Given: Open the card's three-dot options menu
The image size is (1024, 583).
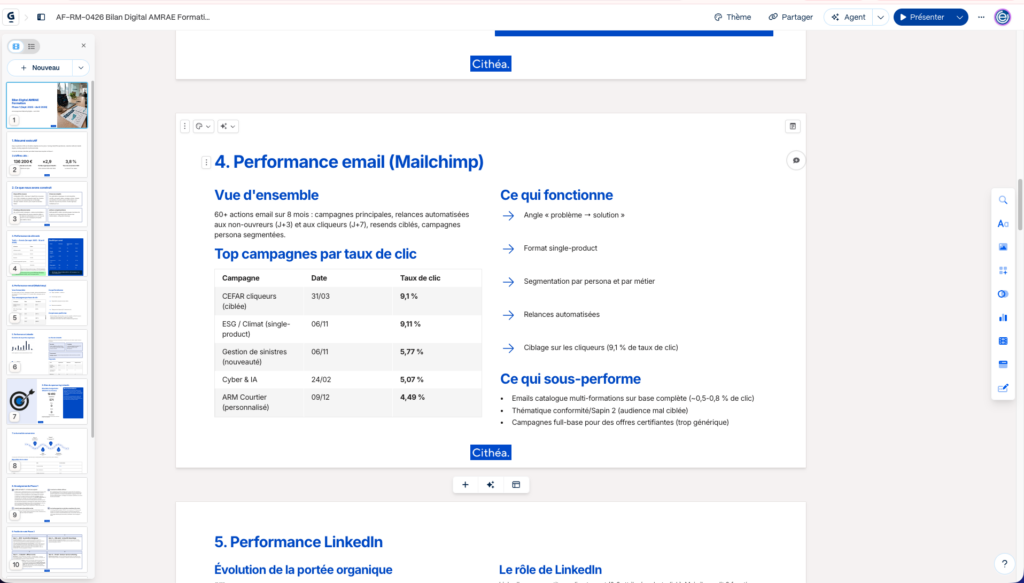Looking at the screenshot, I should pos(185,126).
